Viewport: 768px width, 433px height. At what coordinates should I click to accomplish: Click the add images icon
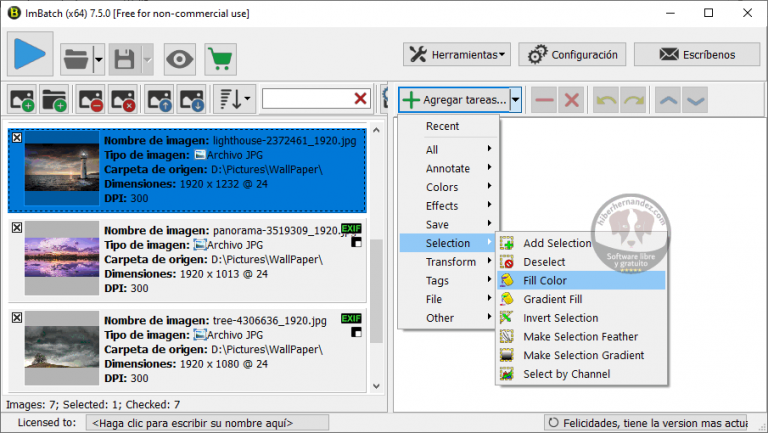[22, 99]
